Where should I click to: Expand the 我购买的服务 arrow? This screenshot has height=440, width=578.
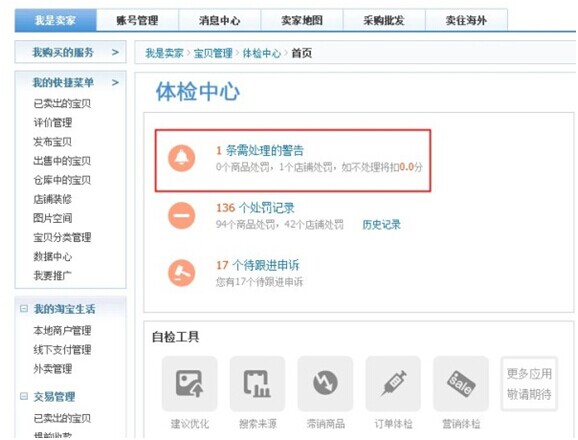point(115,52)
